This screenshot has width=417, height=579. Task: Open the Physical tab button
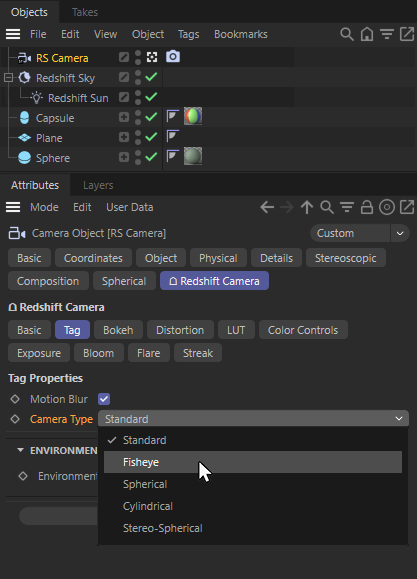click(218, 258)
